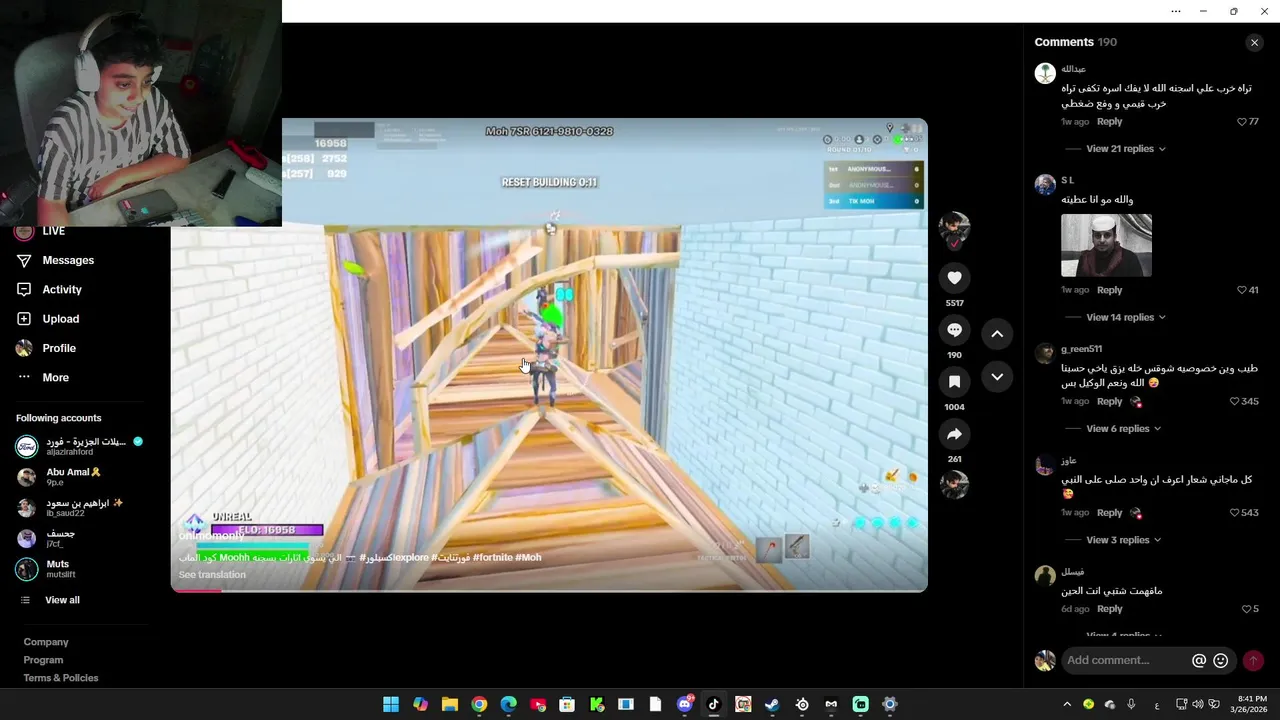
Task: Open Profile in the sidebar
Action: (x=59, y=348)
